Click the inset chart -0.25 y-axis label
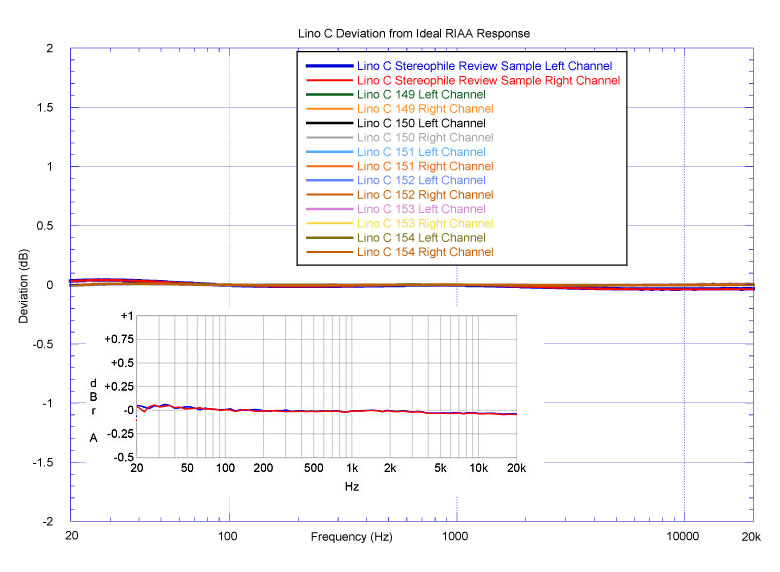Viewport: 780px width, 572px height. pos(120,434)
